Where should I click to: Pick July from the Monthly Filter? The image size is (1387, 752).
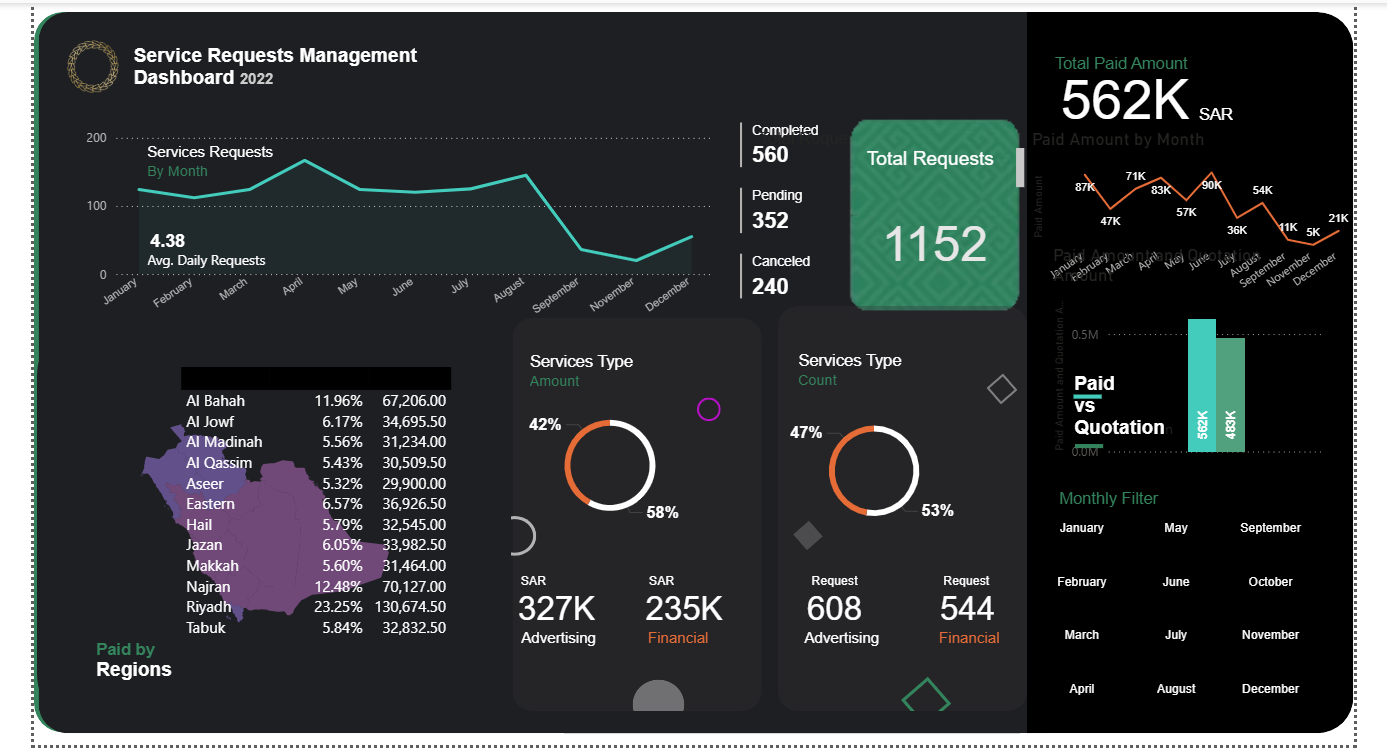click(x=1176, y=635)
